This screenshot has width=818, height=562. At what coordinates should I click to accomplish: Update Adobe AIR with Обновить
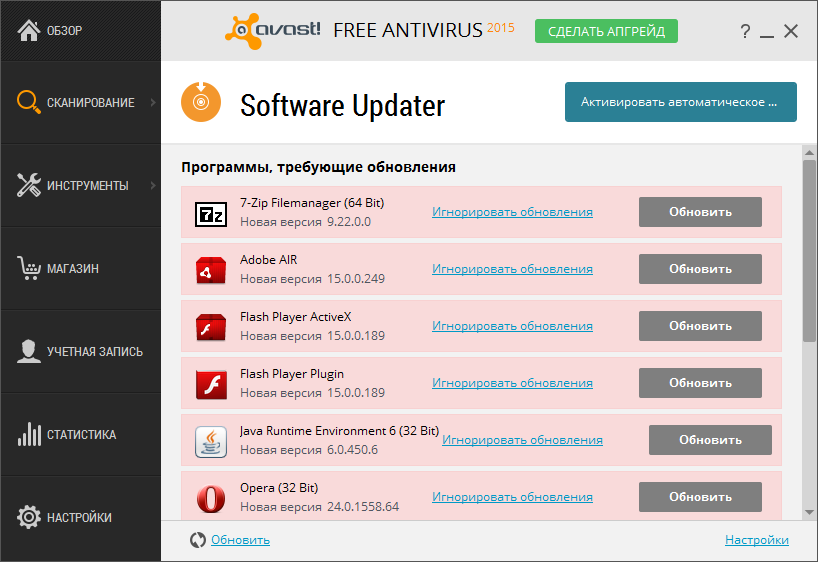click(700, 269)
